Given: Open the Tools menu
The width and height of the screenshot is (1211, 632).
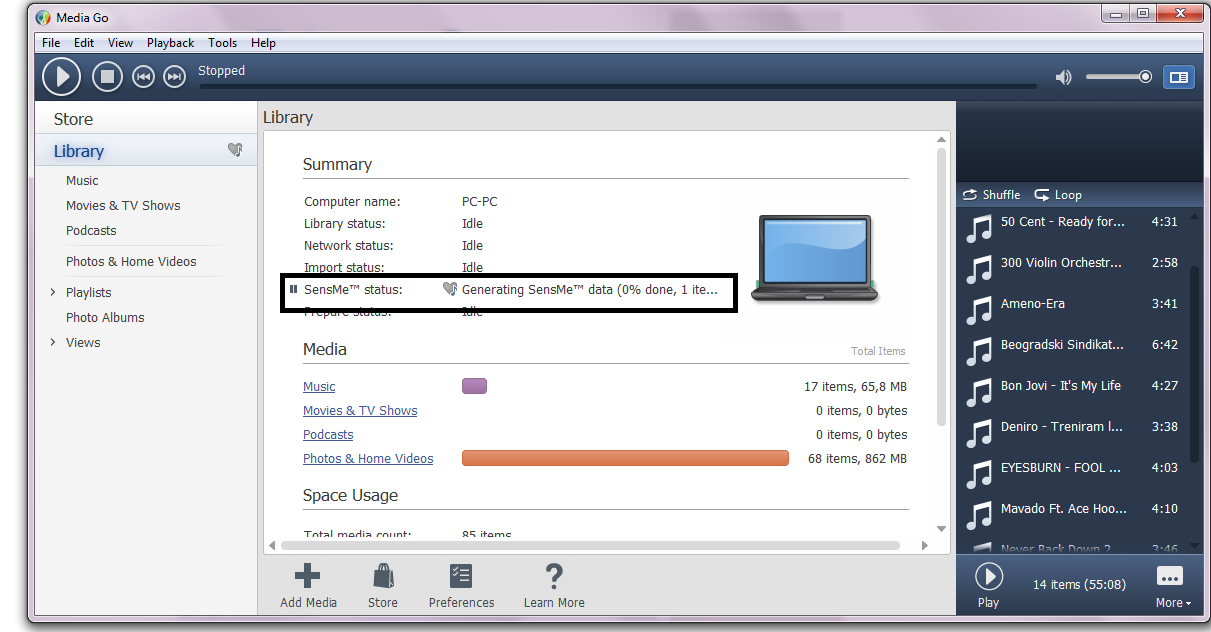Looking at the screenshot, I should point(223,43).
